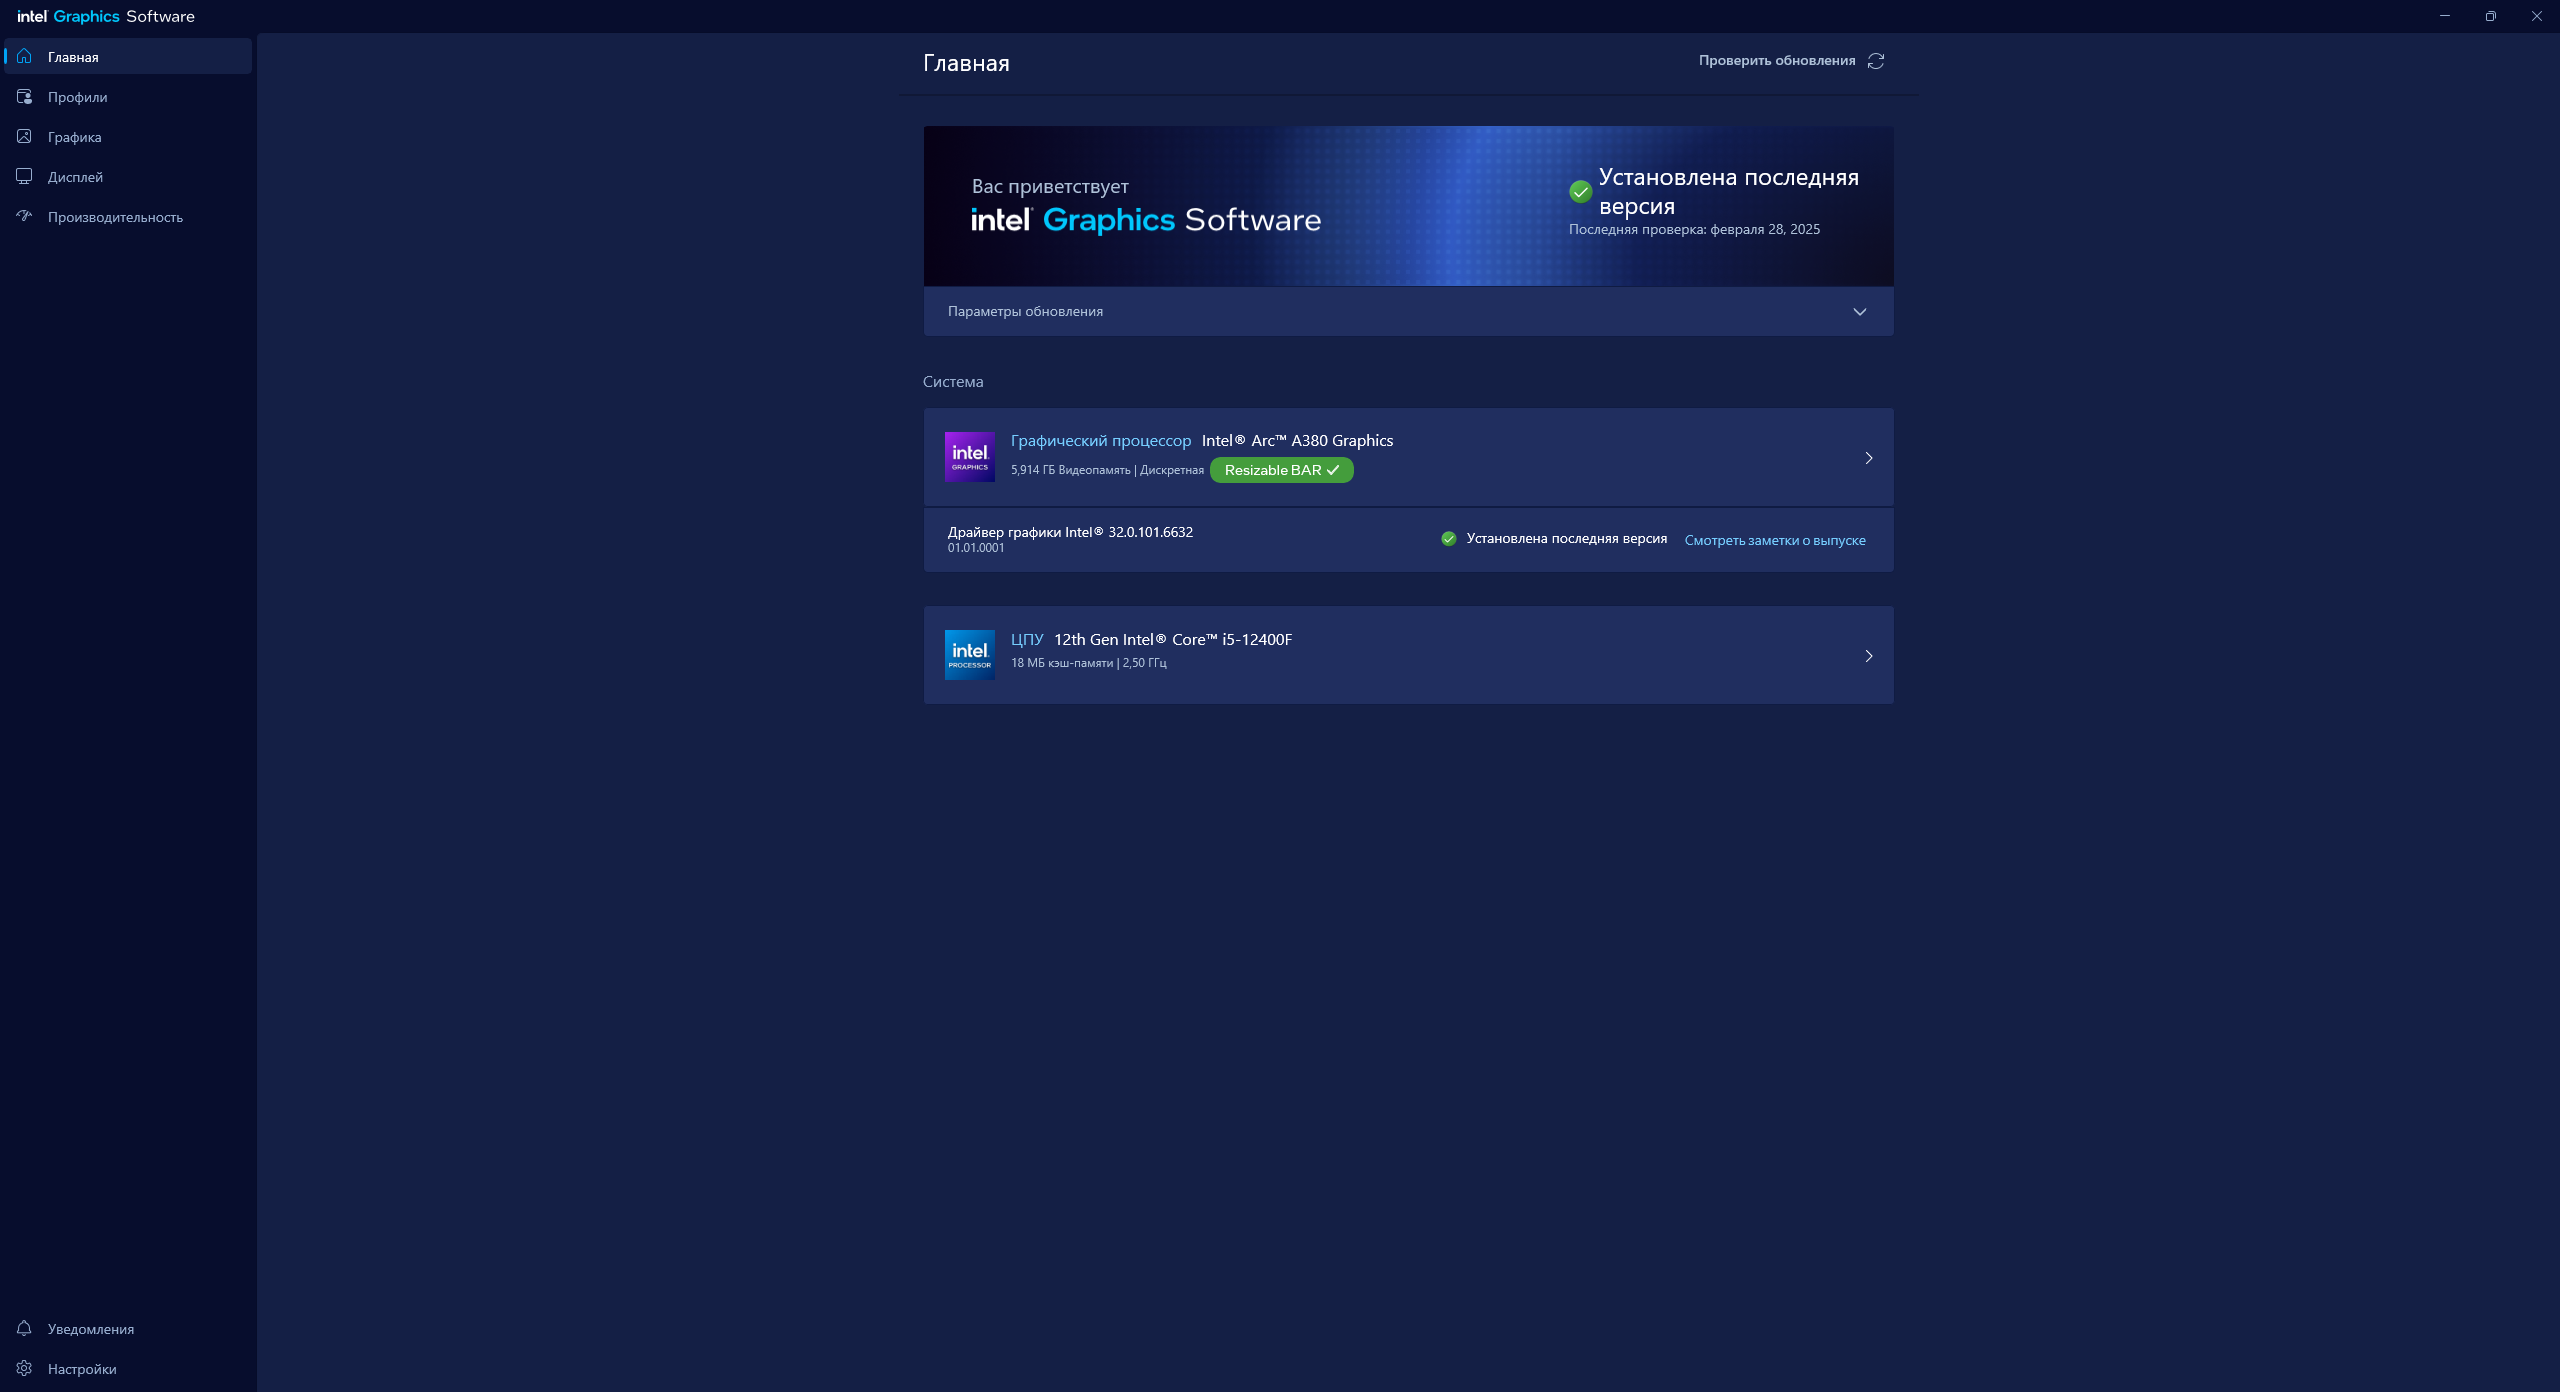The image size is (2560, 1392).
Task: Click the Вас приветствует welcome banner
Action: 1408,206
